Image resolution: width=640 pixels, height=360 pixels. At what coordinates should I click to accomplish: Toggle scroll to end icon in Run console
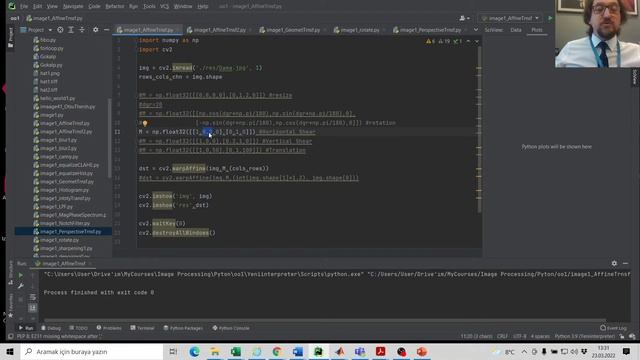tap(33, 308)
